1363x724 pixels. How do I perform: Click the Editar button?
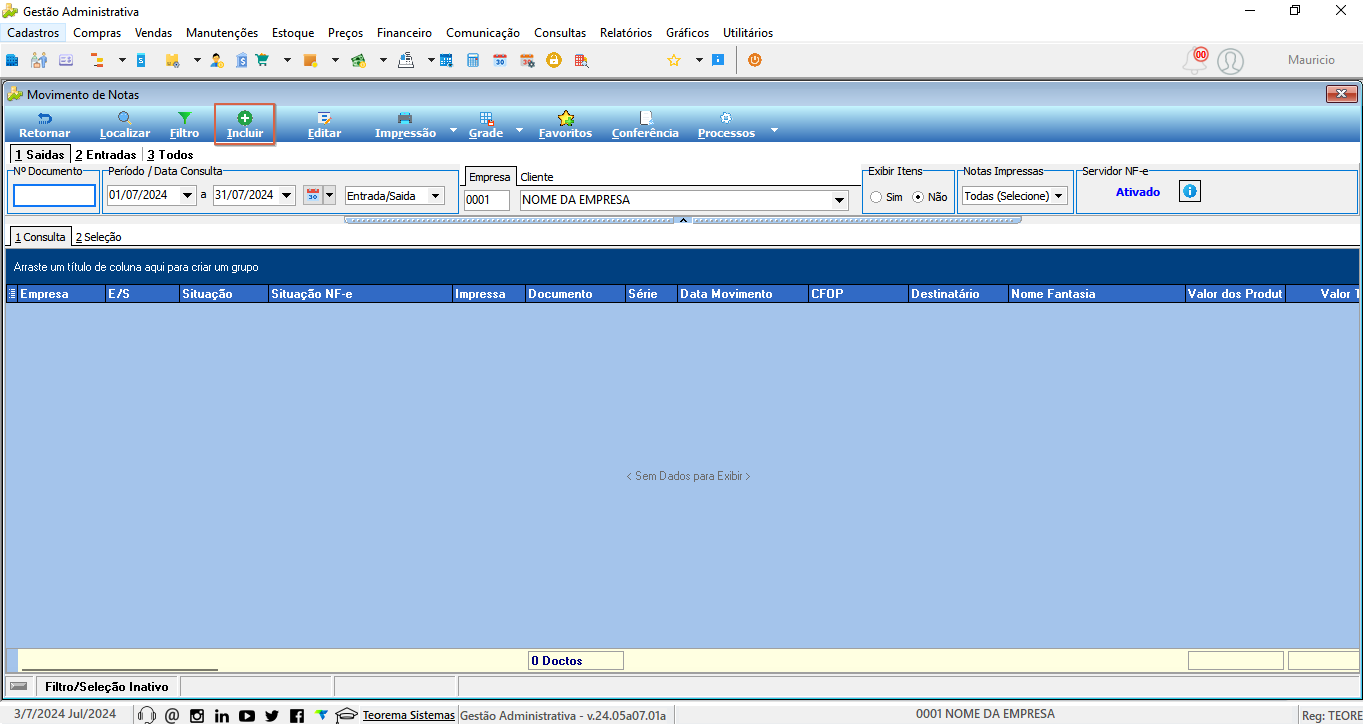[324, 125]
